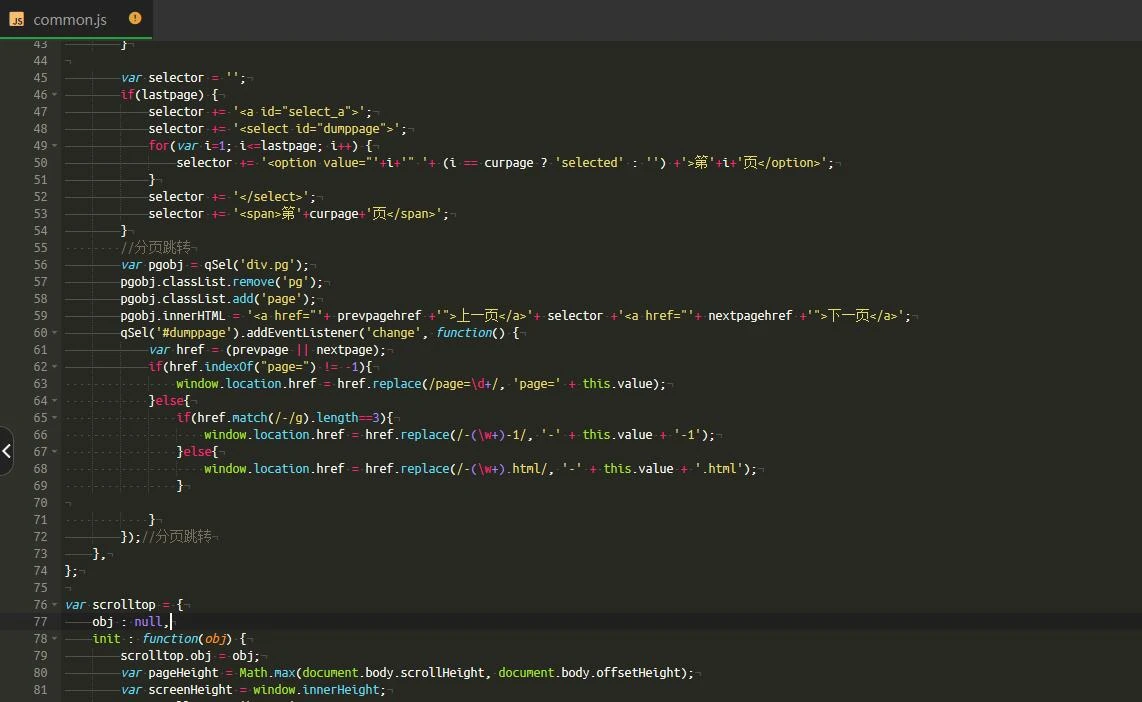Click line number 53 in the gutter
Screen dimensions: 1142x702
(x=40, y=214)
